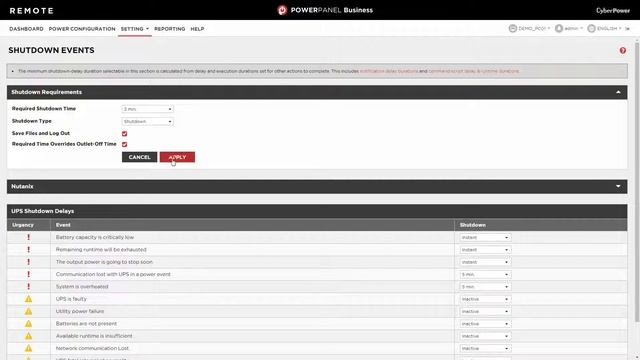Open the Setting menu
This screenshot has width=640, height=360.
(x=135, y=29)
